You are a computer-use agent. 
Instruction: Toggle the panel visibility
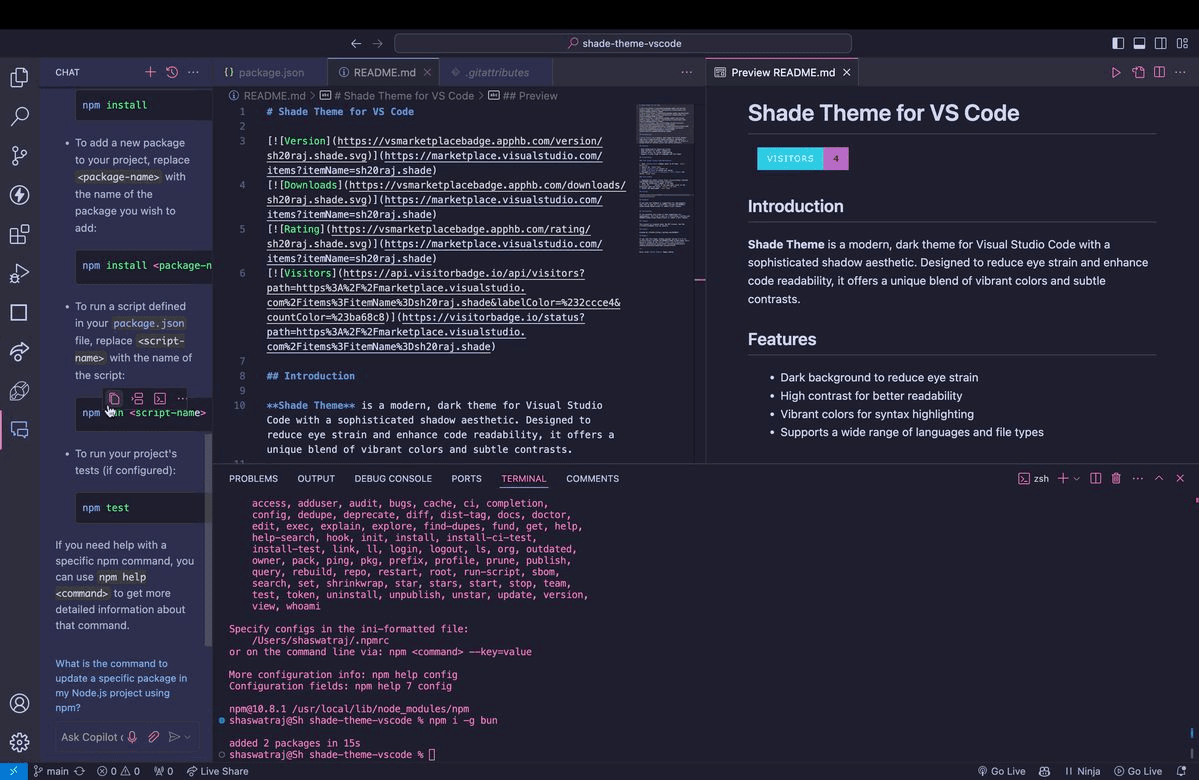pyautogui.click(x=1138, y=43)
